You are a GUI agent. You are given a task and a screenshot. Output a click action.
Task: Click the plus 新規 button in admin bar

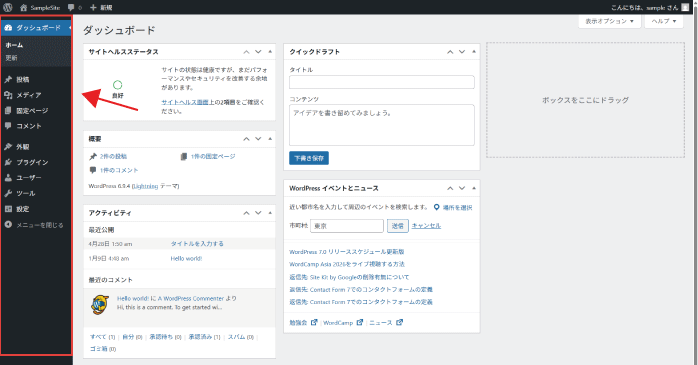coord(101,8)
